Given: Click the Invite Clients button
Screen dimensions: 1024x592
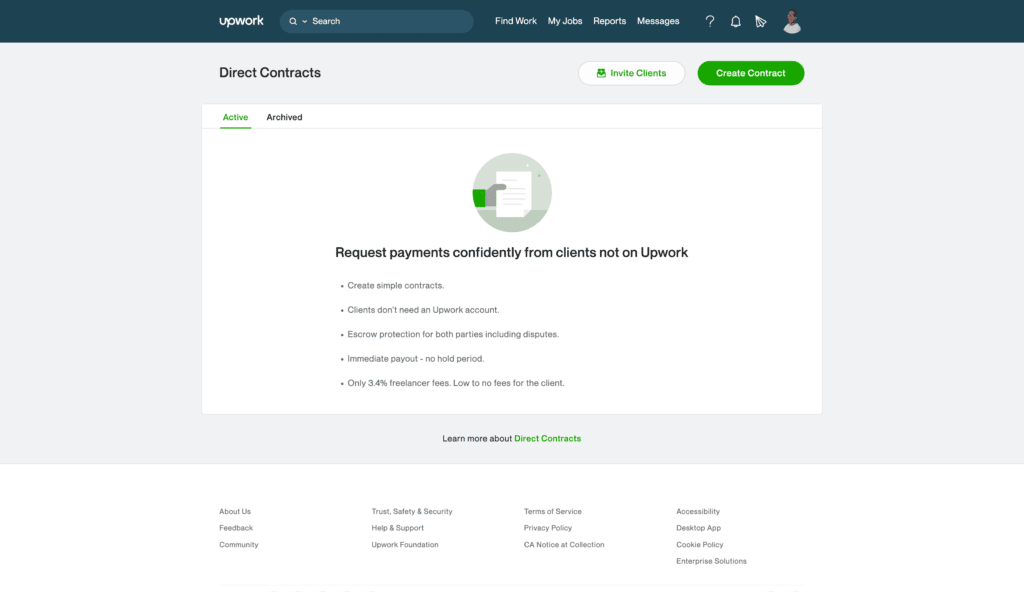Looking at the screenshot, I should pyautogui.click(x=631, y=73).
